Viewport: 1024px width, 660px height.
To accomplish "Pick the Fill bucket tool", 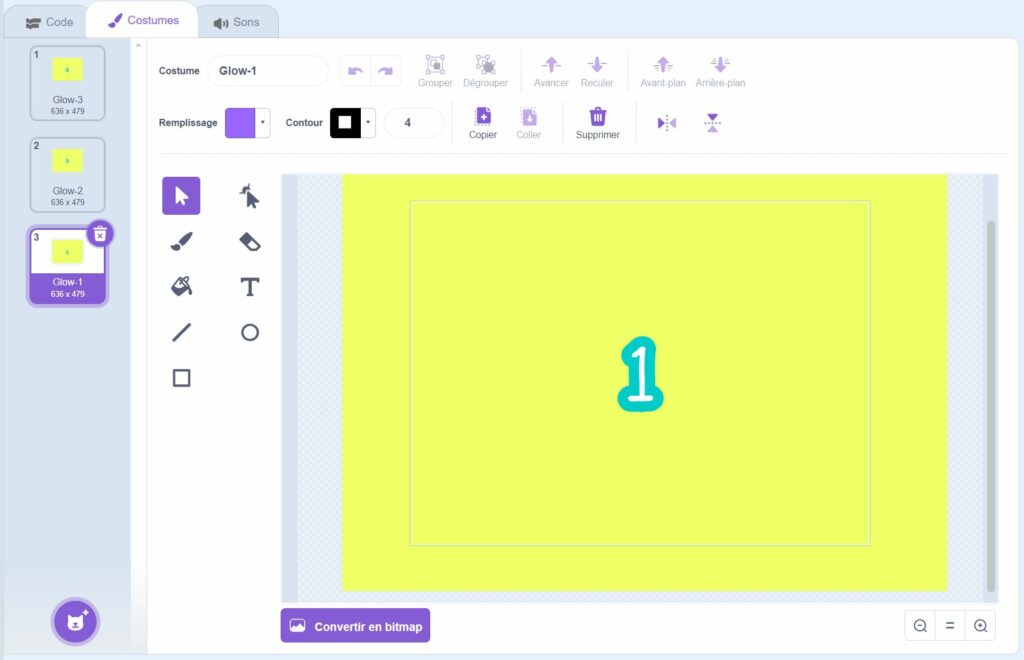I will tap(181, 287).
